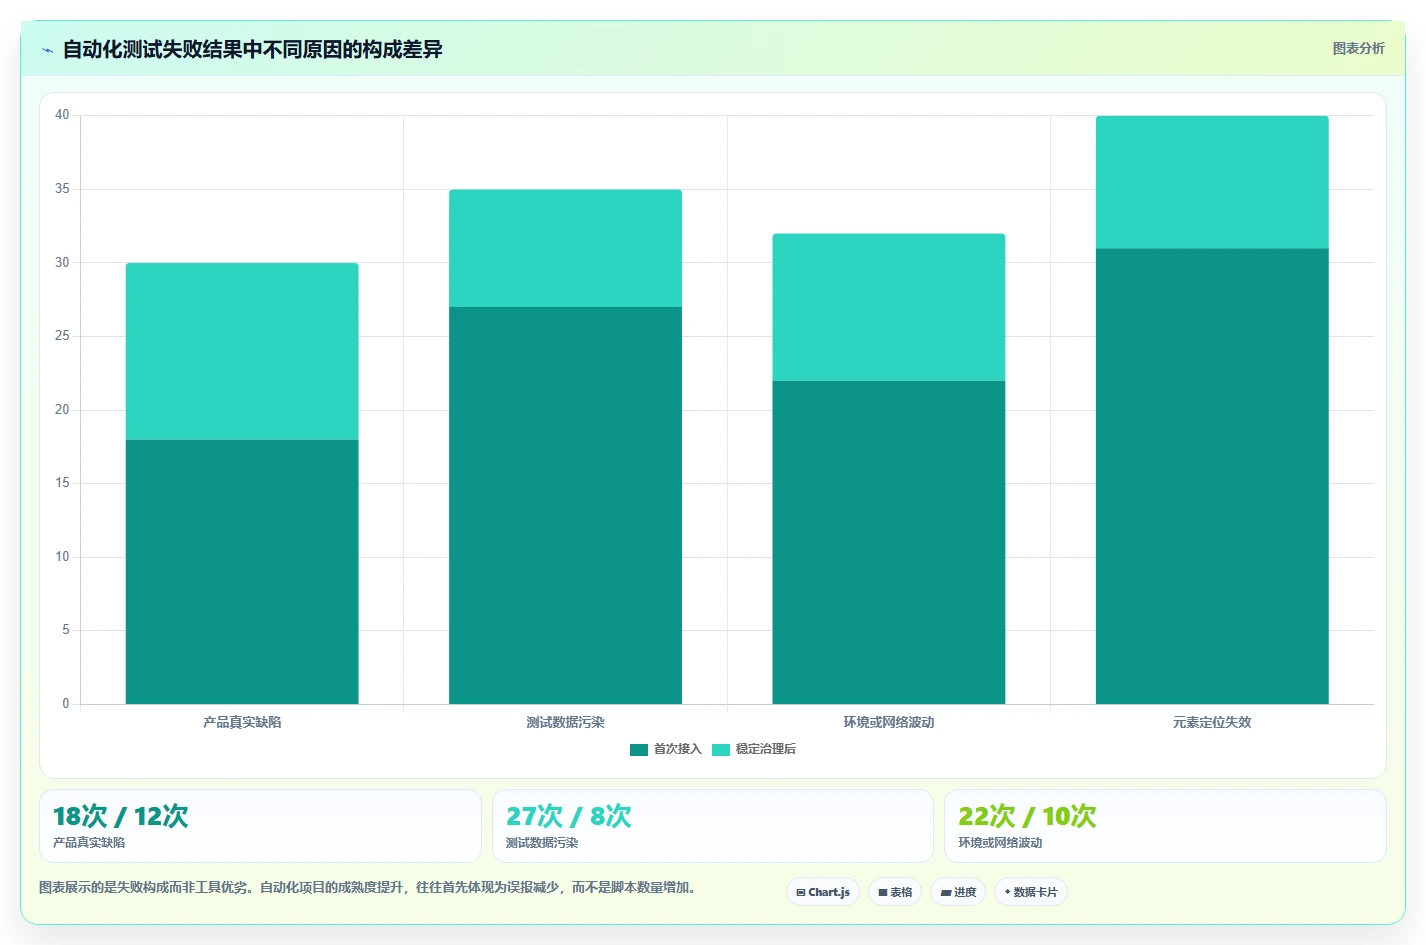This screenshot has height=945, width=1426.
Task: Select the 表格 tag chip
Action: coord(895,892)
